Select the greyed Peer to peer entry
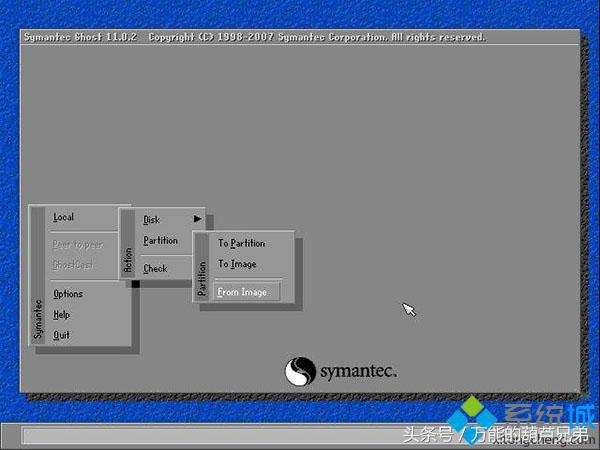600x450 pixels. 78,244
